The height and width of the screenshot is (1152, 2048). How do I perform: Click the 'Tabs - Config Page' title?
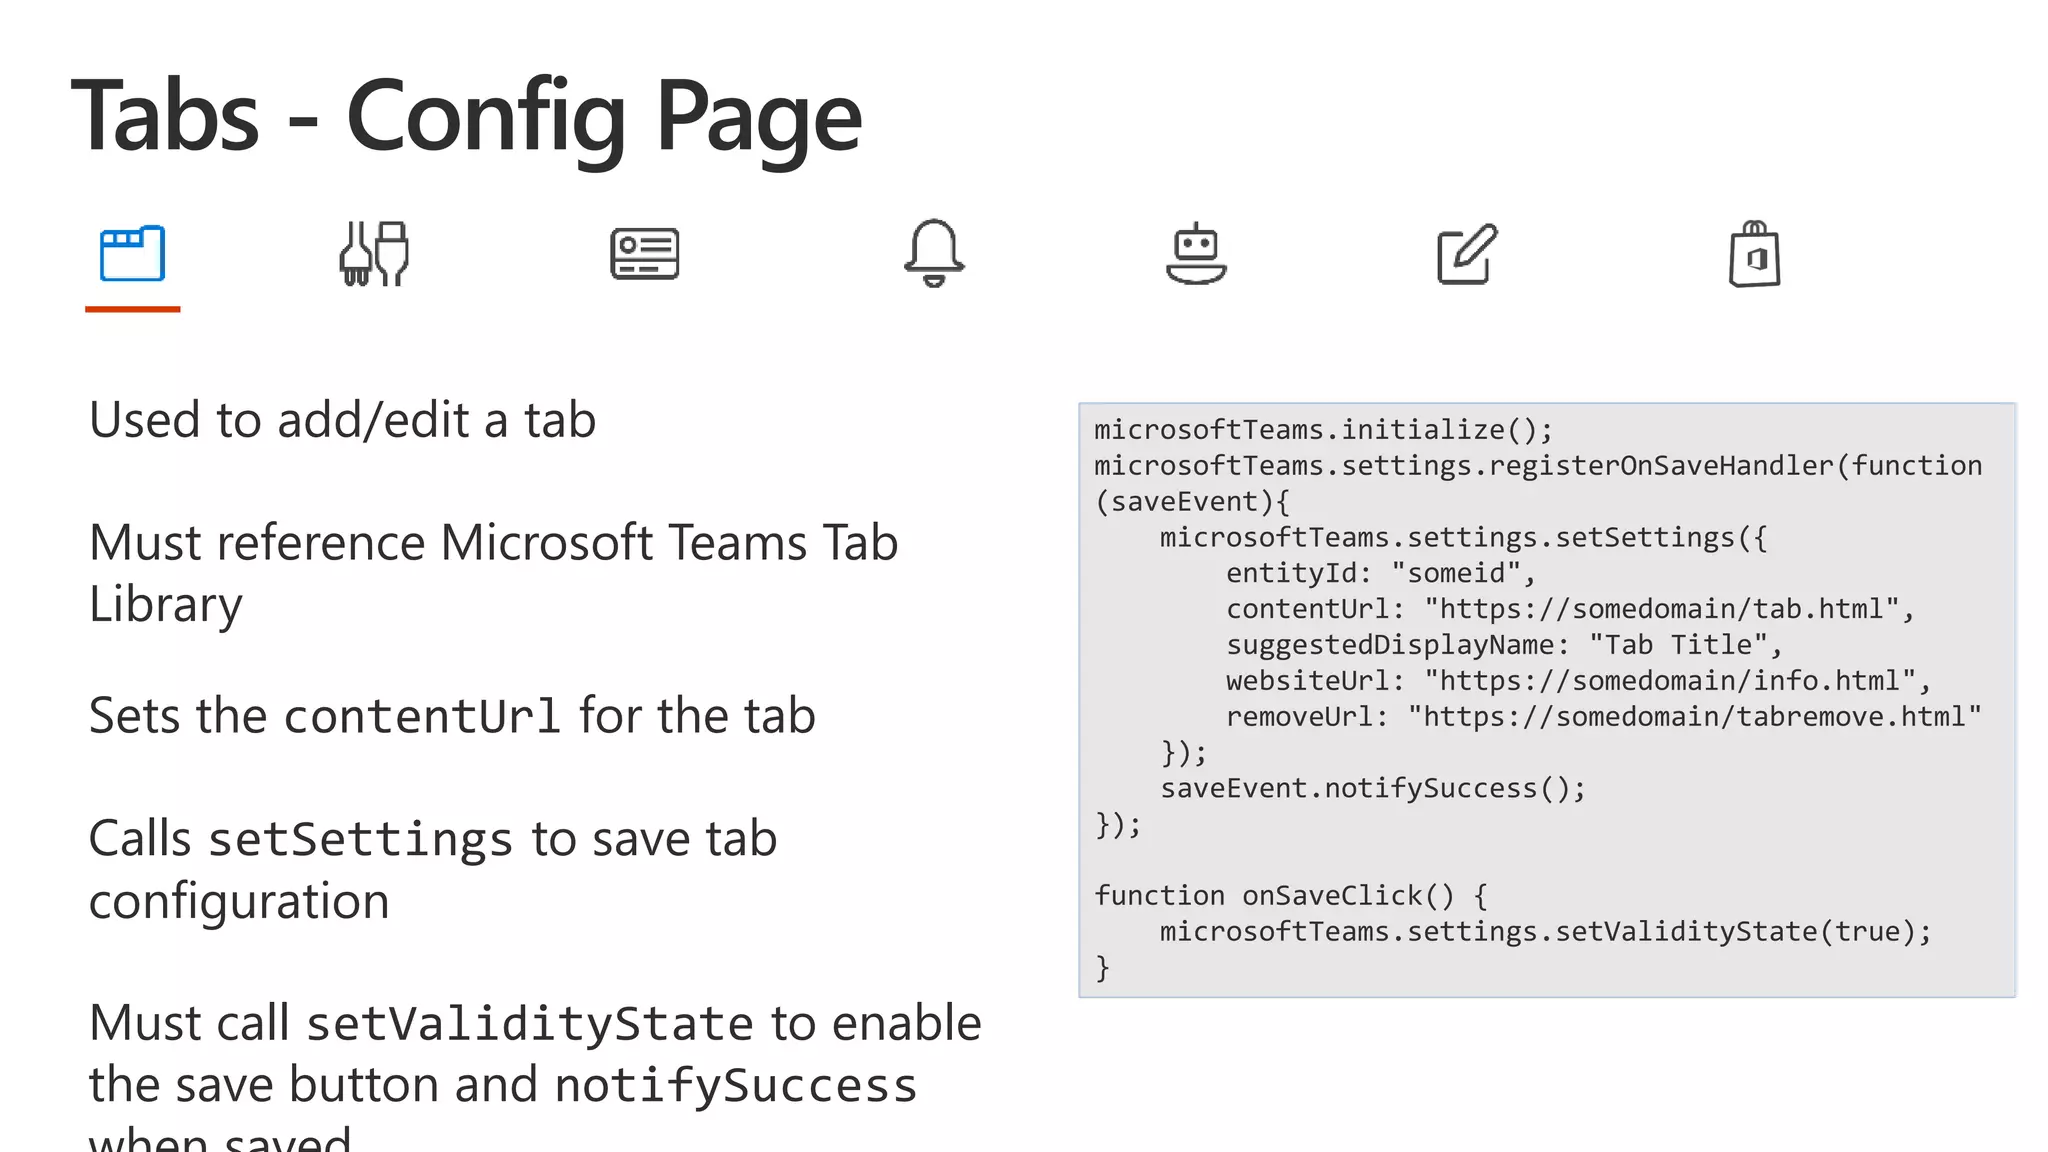(x=466, y=119)
